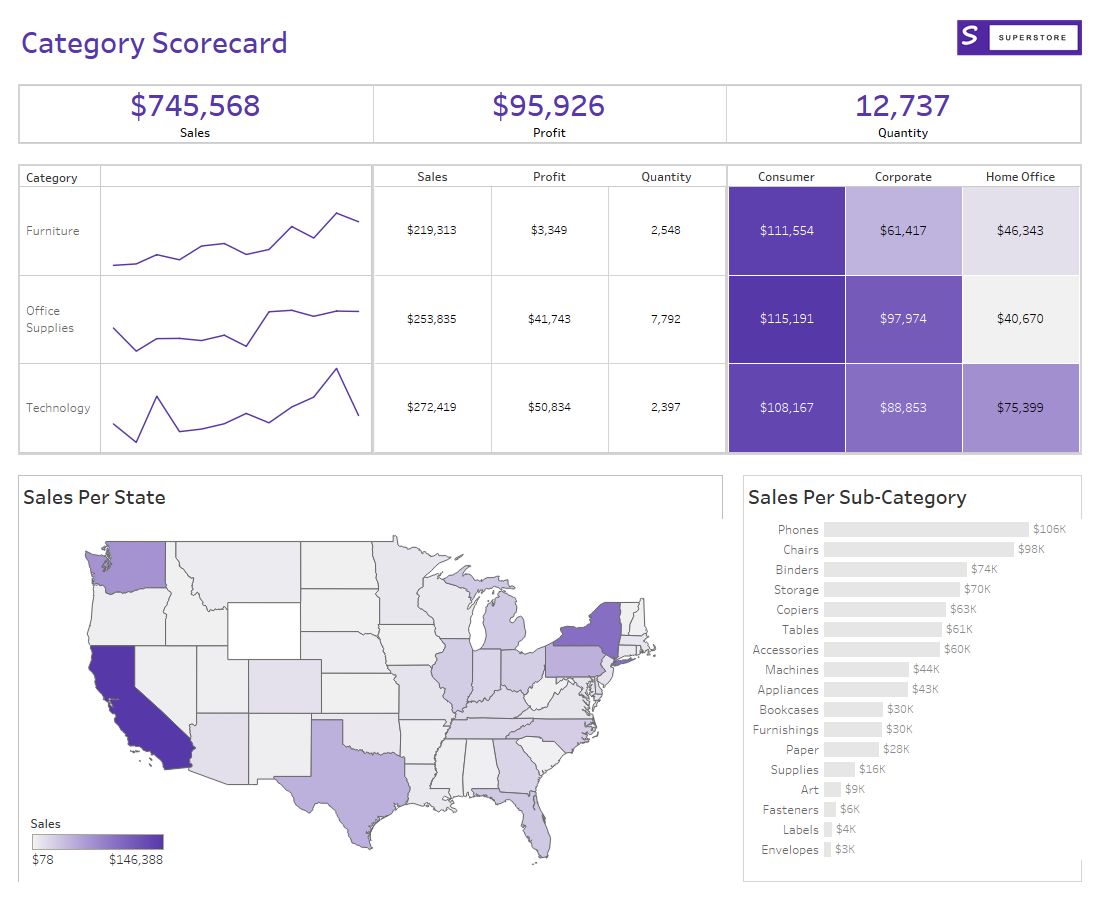The width and height of the screenshot is (1100, 900).
Task: Select Office Supplies profit $41,743
Action: [x=549, y=319]
